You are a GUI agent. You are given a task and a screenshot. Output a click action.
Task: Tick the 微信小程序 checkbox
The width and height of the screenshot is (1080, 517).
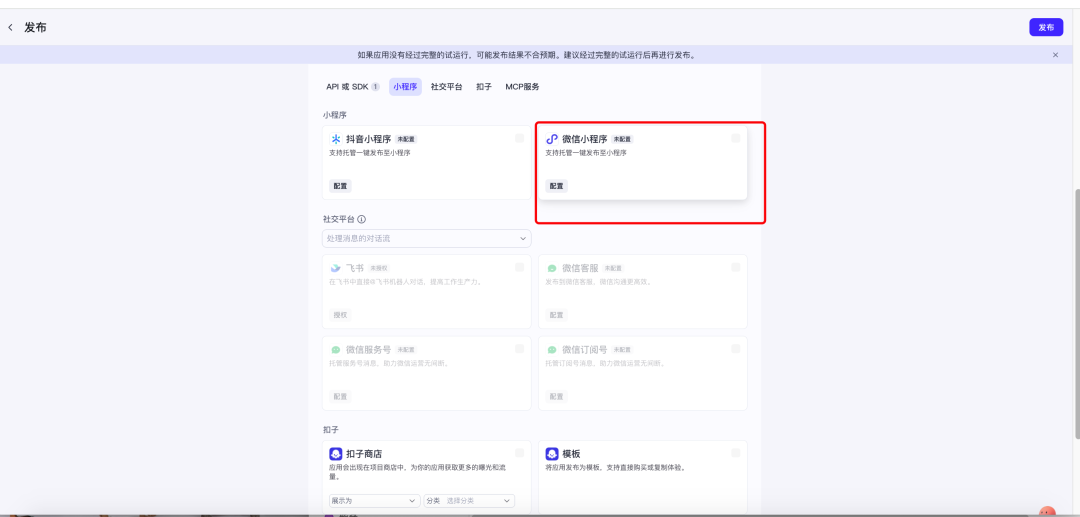click(736, 138)
